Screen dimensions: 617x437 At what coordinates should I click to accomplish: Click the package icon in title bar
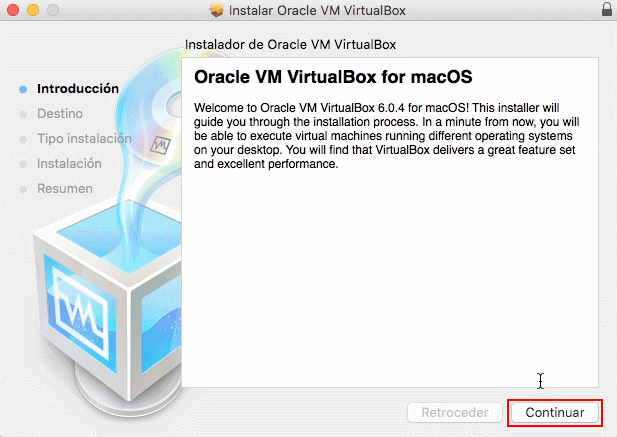pos(217,11)
